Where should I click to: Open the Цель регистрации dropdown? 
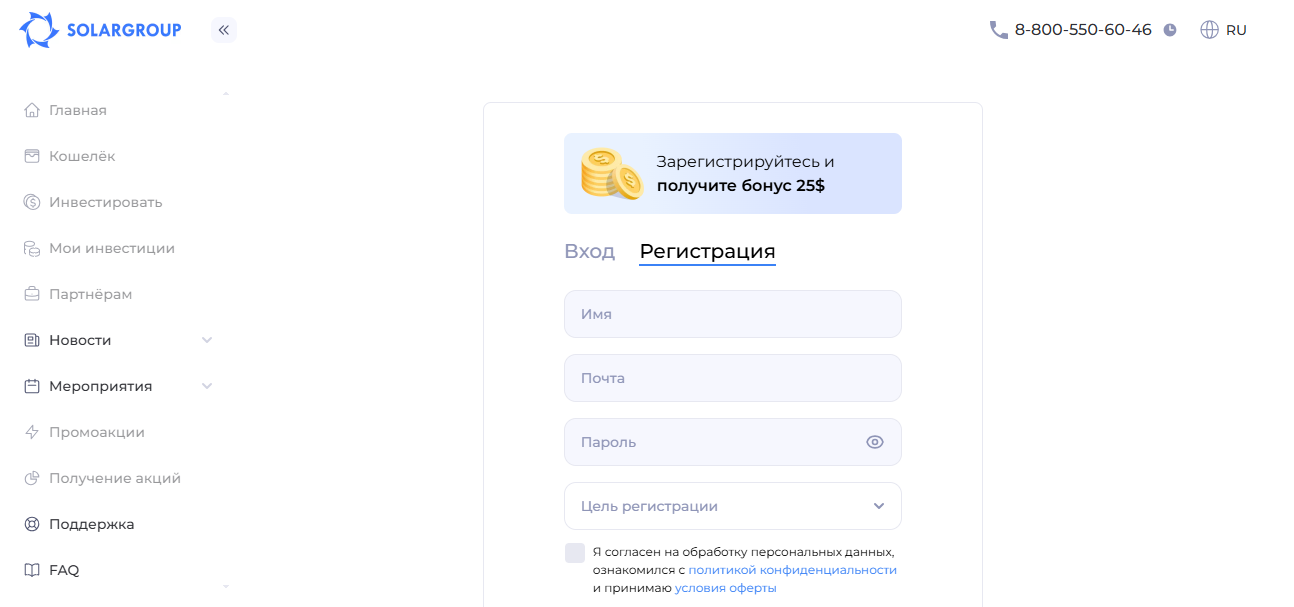[732, 506]
